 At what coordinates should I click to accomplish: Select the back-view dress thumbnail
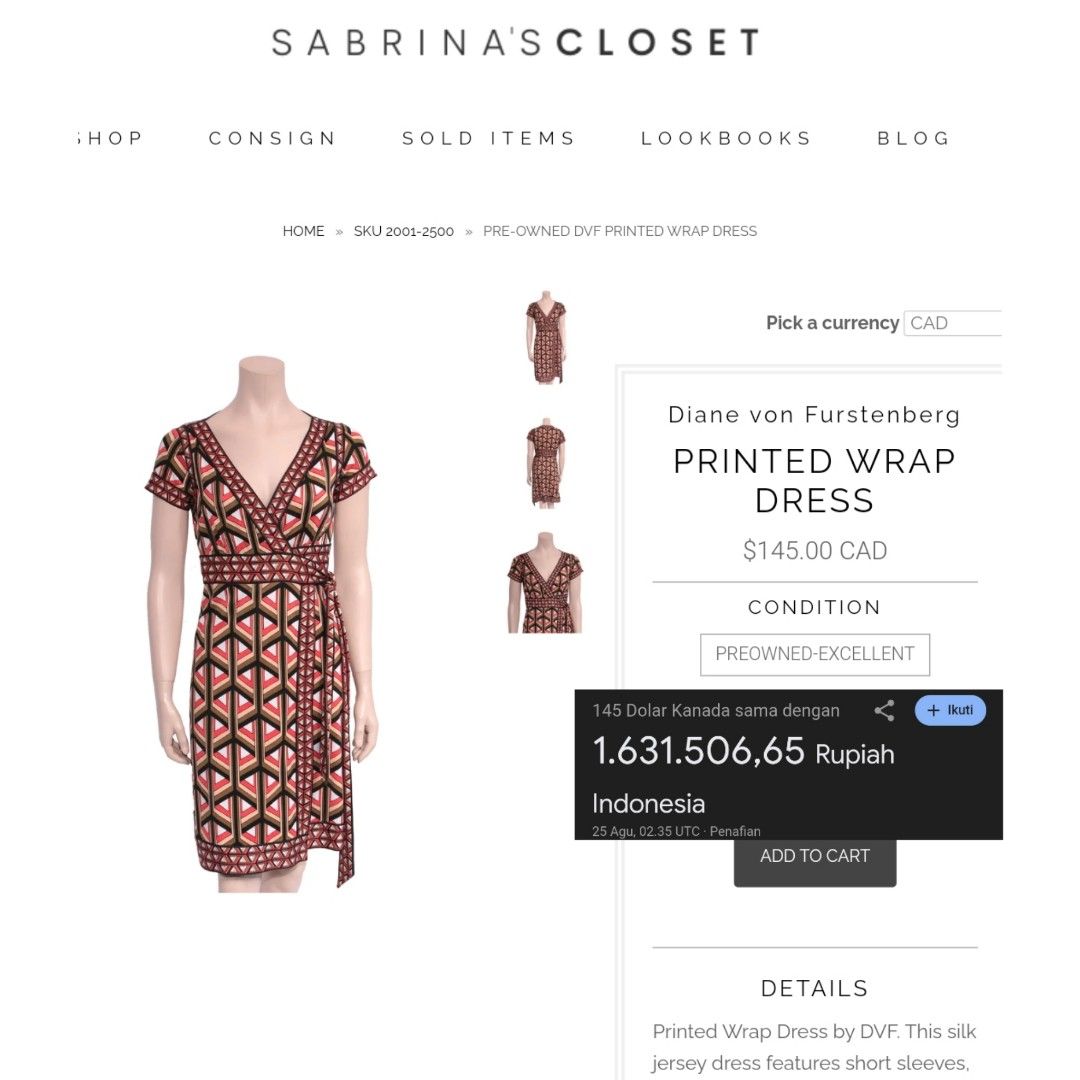pyautogui.click(x=546, y=463)
